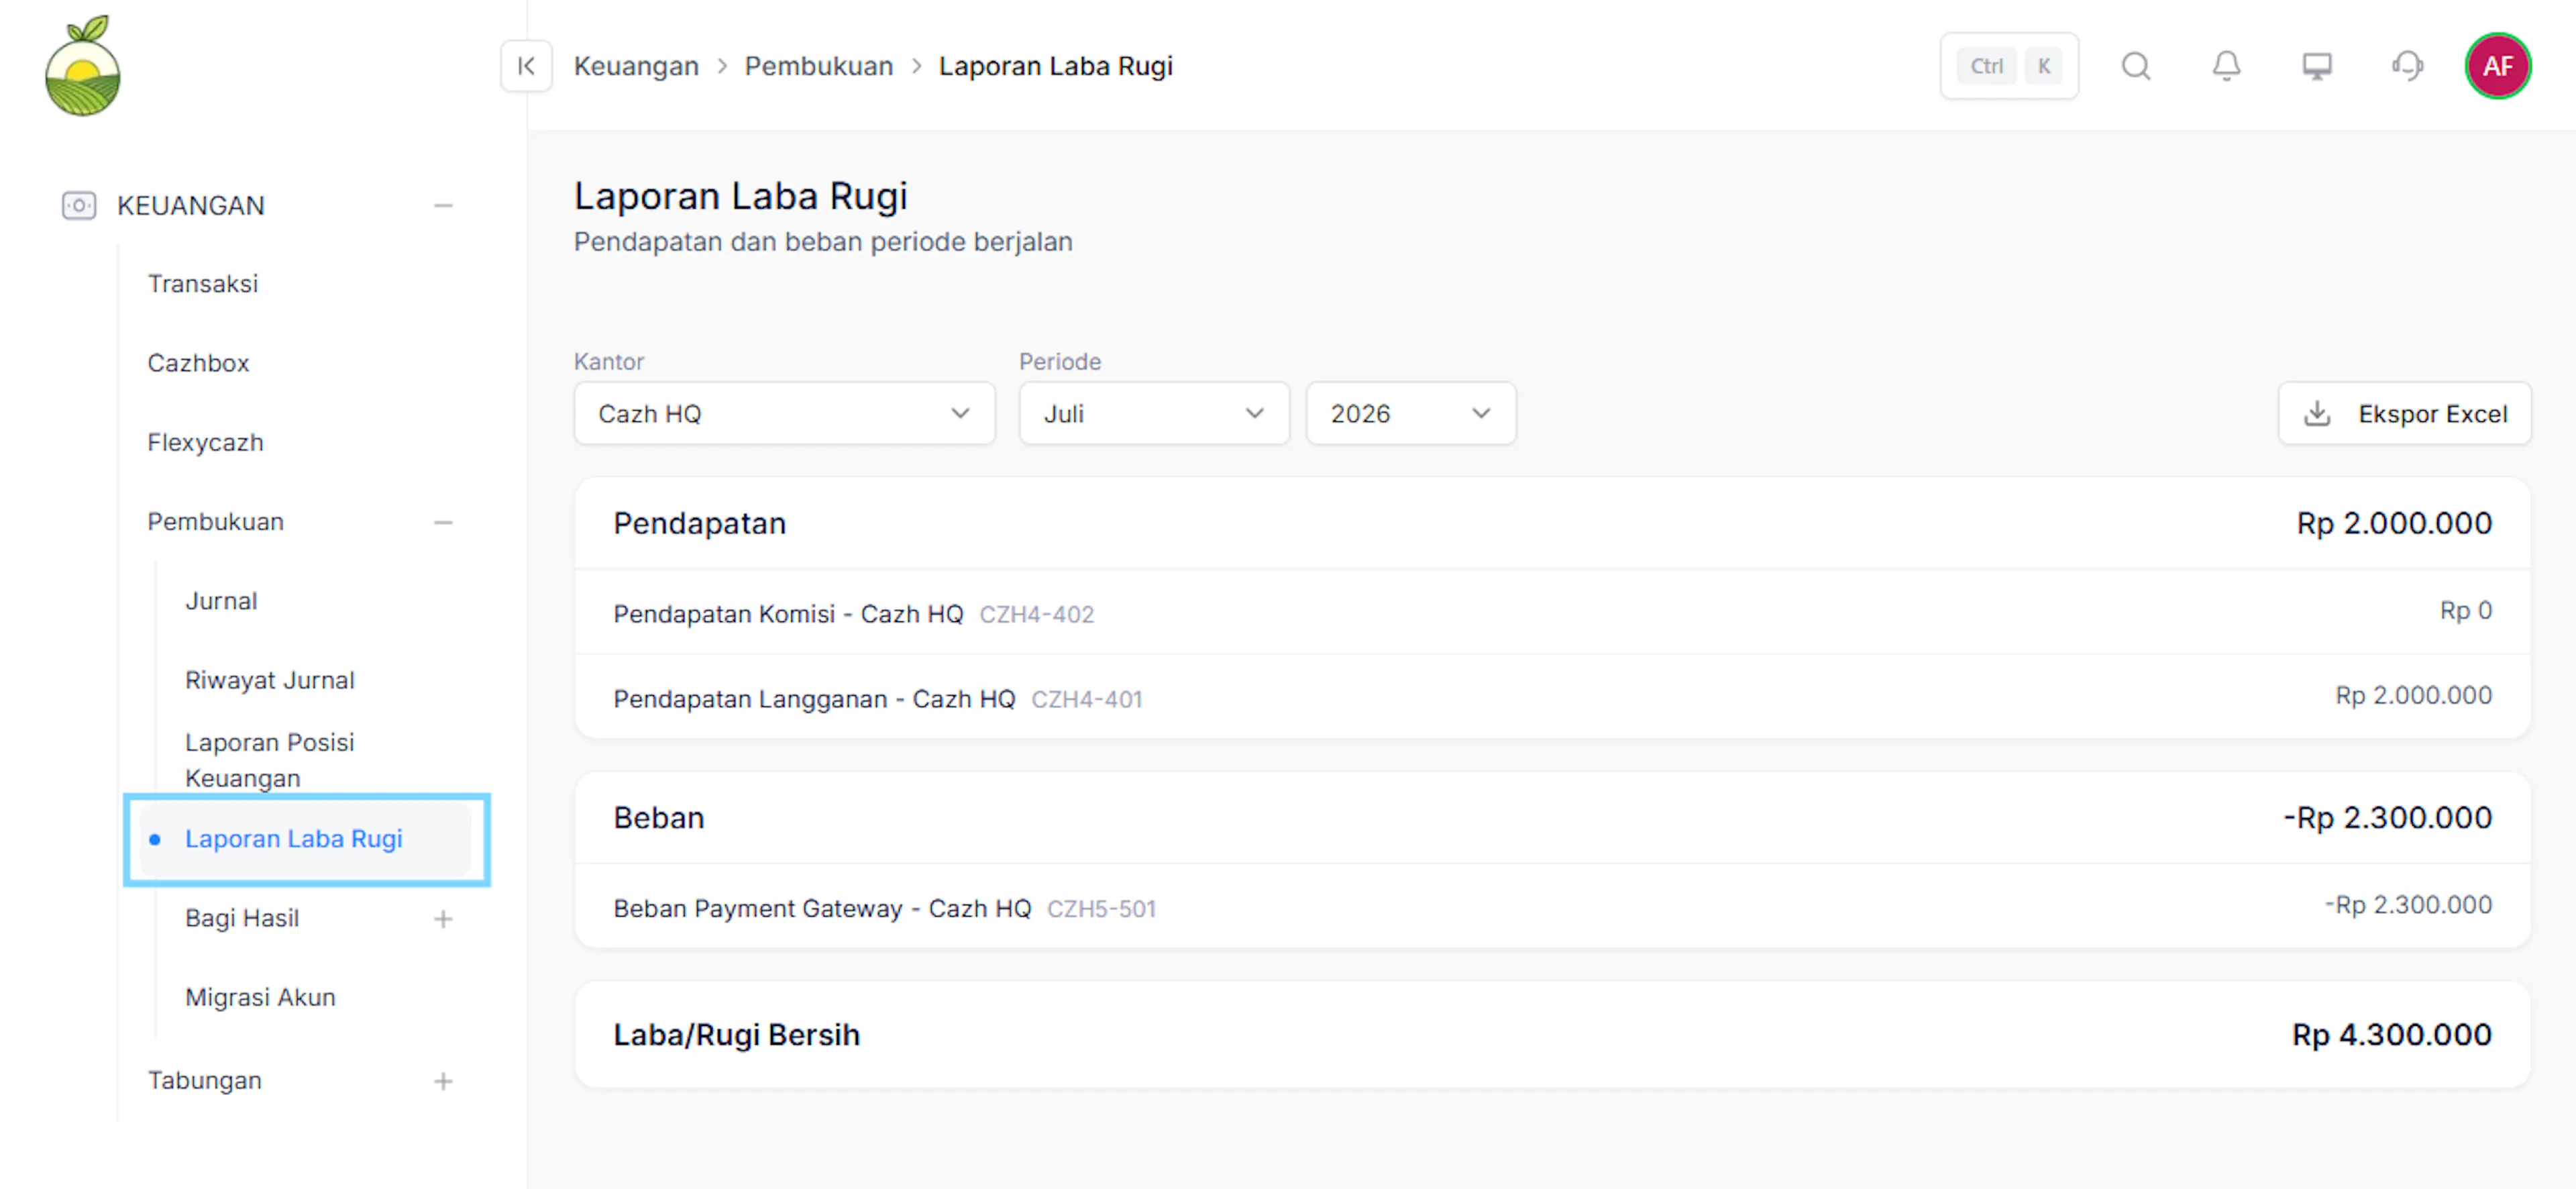Viewport: 2576px width, 1189px height.
Task: Click the Ctrl K shortcut box
Action: click(x=2009, y=66)
